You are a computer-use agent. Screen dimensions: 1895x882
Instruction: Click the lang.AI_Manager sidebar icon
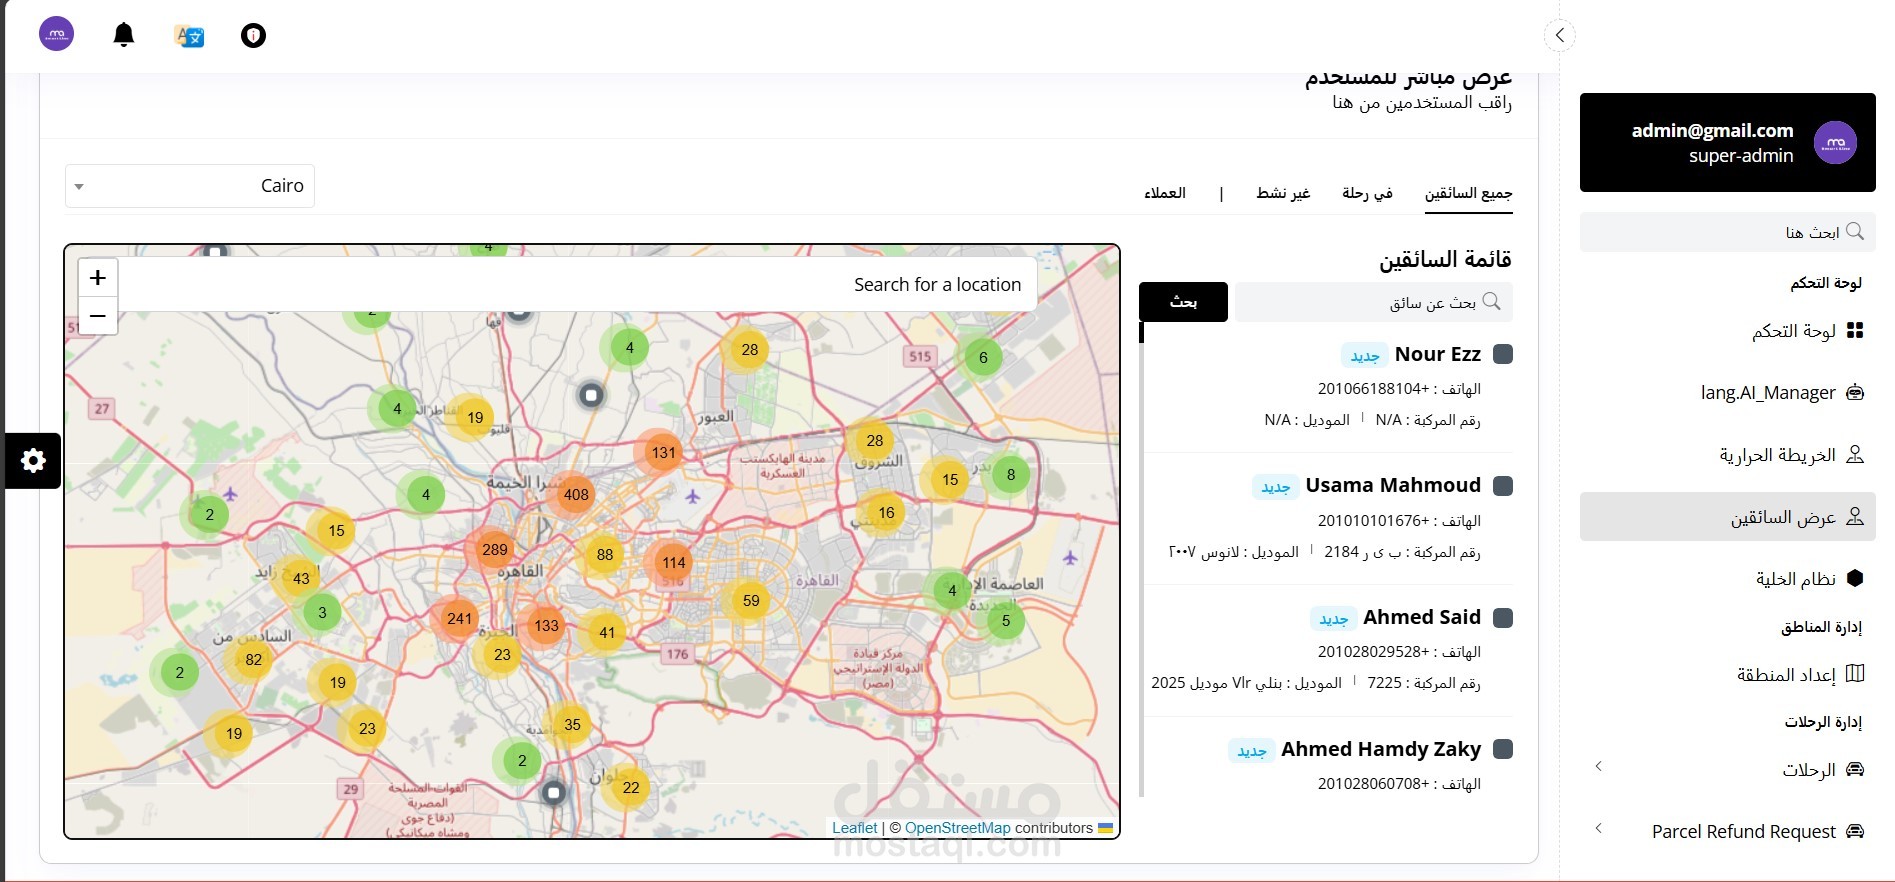[x=1855, y=393]
